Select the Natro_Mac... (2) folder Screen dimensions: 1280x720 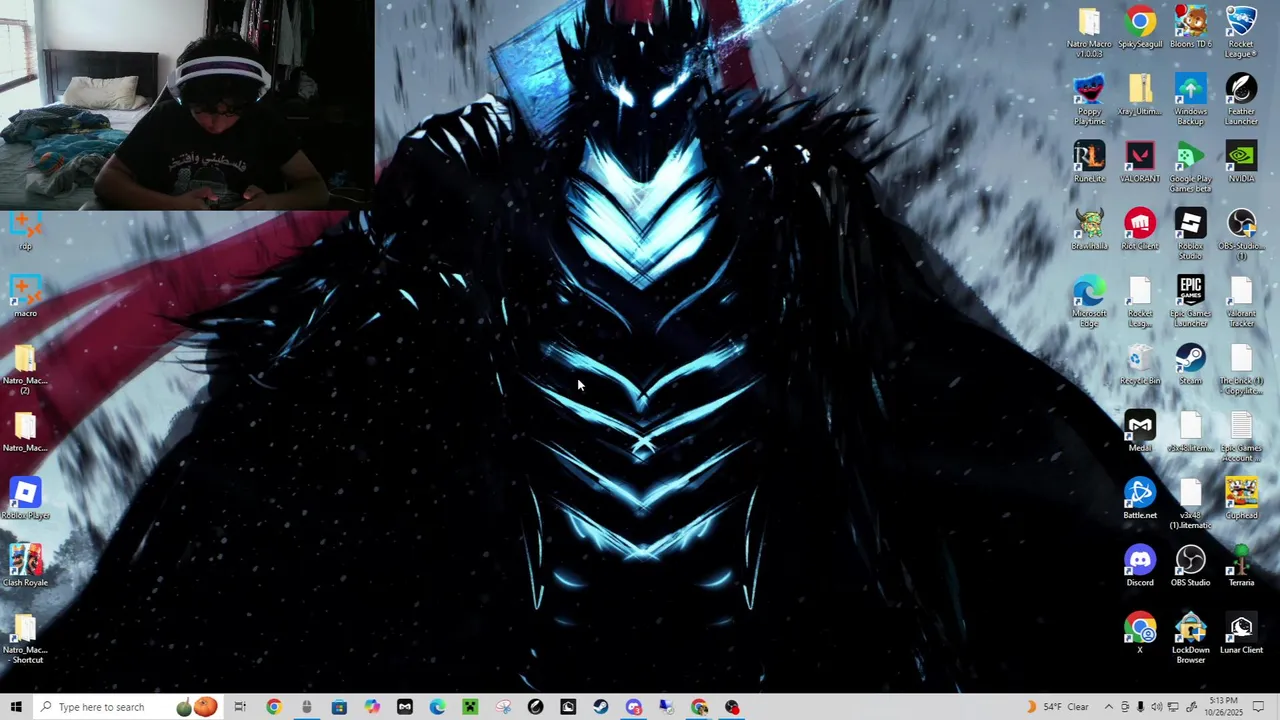point(25,368)
